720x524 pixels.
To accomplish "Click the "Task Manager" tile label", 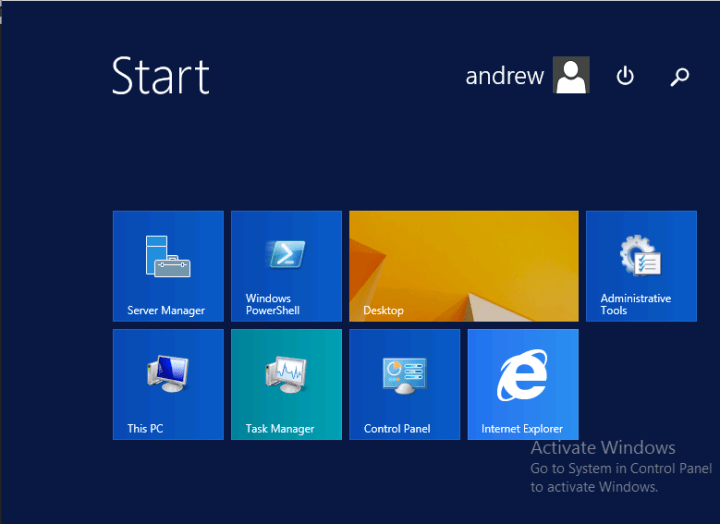I will (x=280, y=429).
